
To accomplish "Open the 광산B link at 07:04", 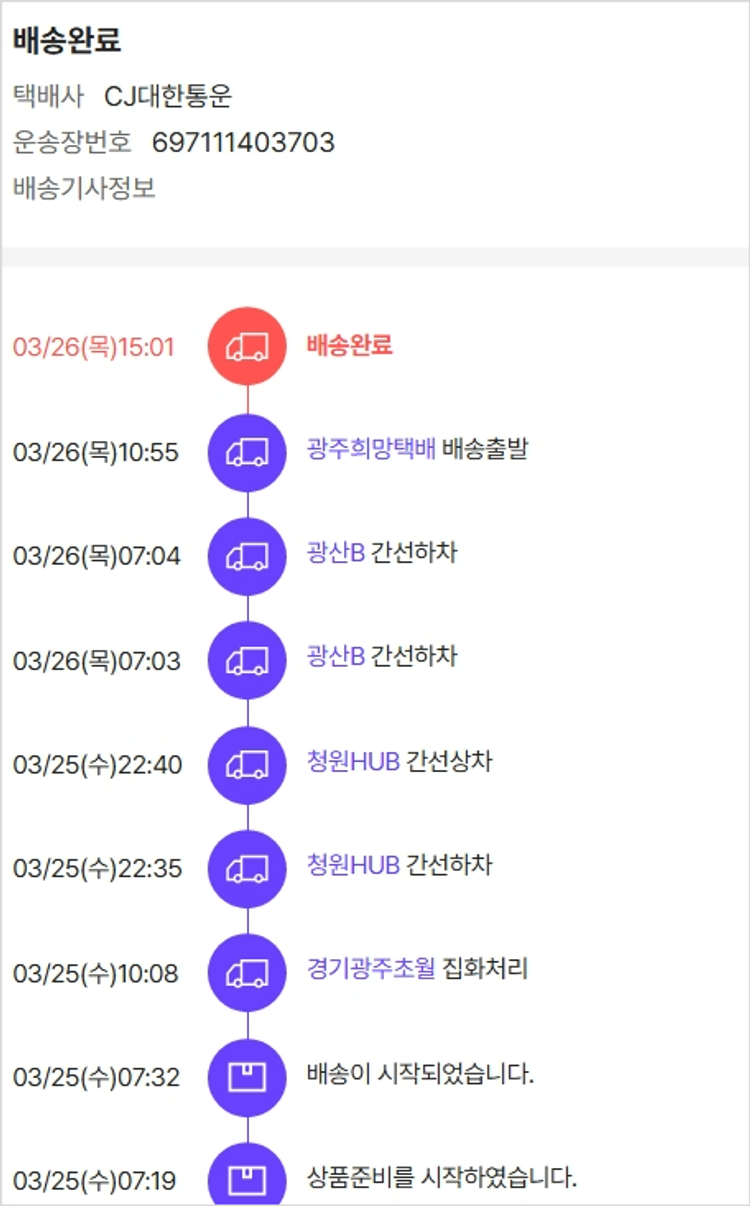I will tap(336, 552).
